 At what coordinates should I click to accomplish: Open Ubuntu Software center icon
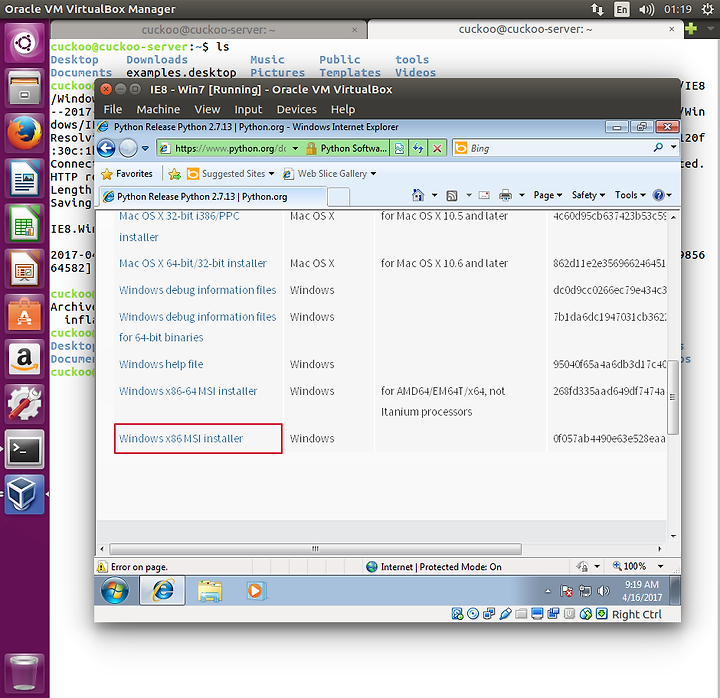[x=24, y=314]
